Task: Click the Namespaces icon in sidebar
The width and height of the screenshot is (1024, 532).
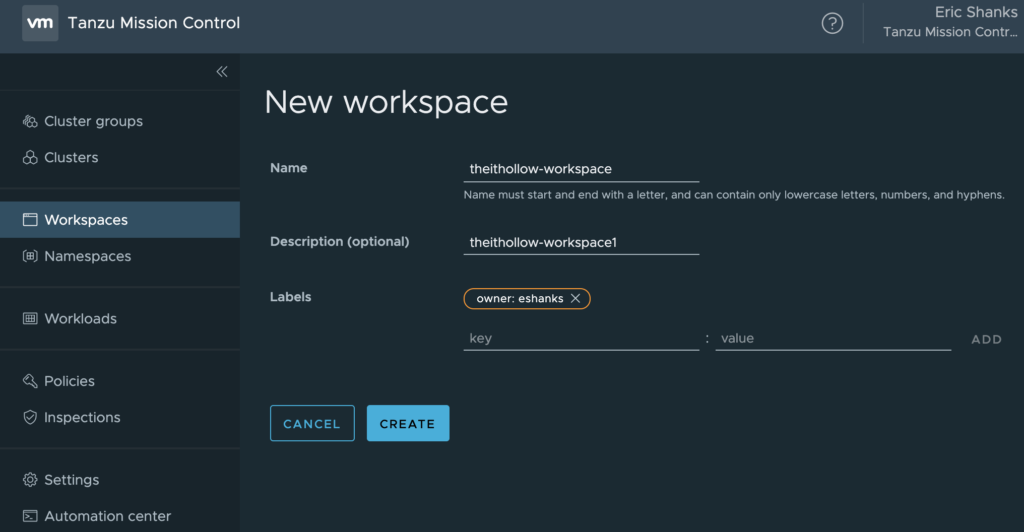Action: point(30,257)
